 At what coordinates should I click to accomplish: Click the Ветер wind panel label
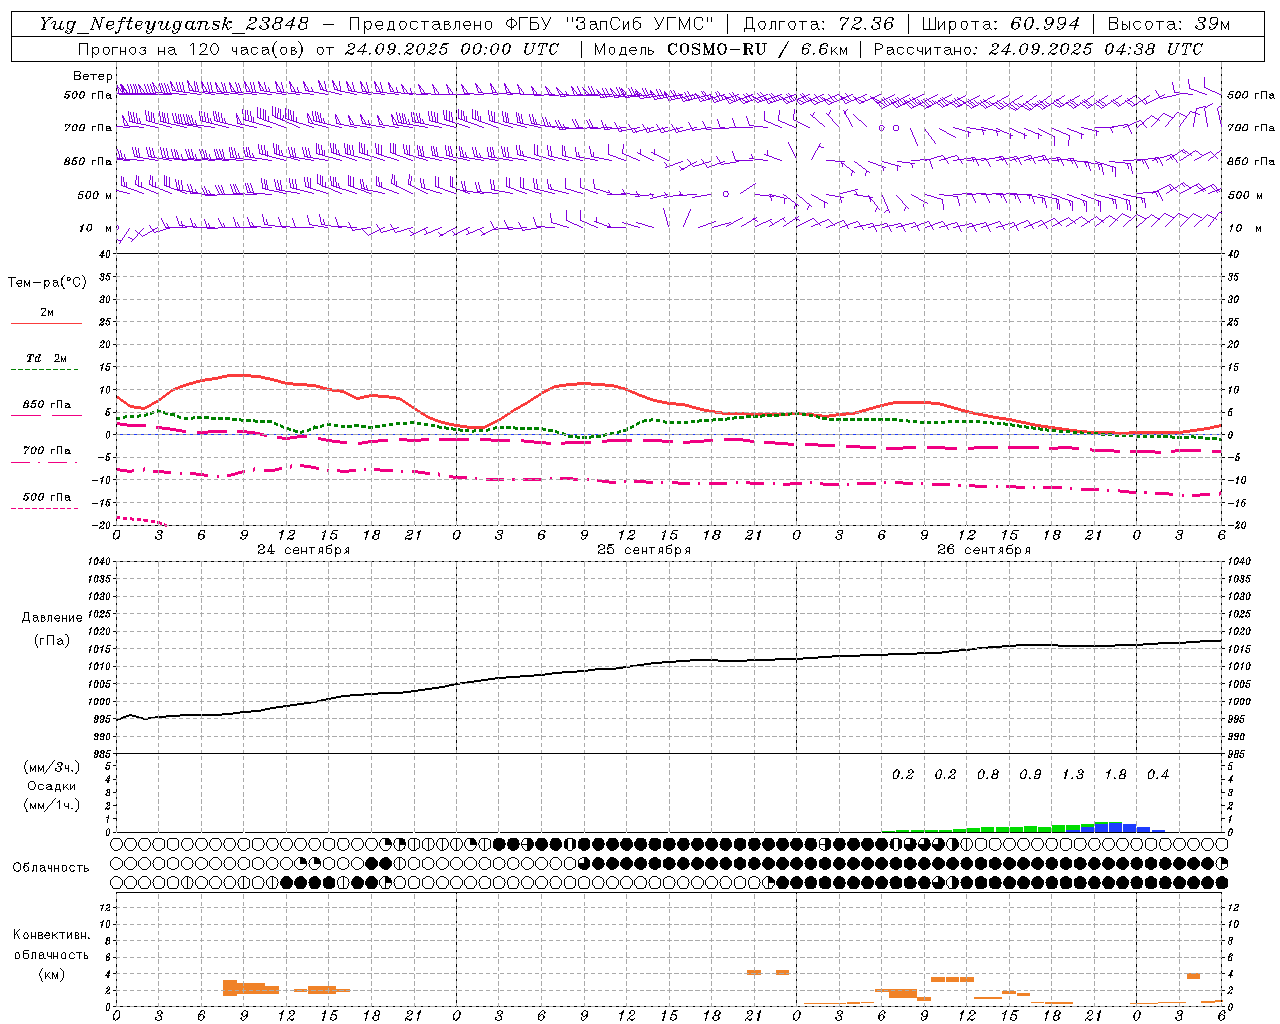click(93, 76)
